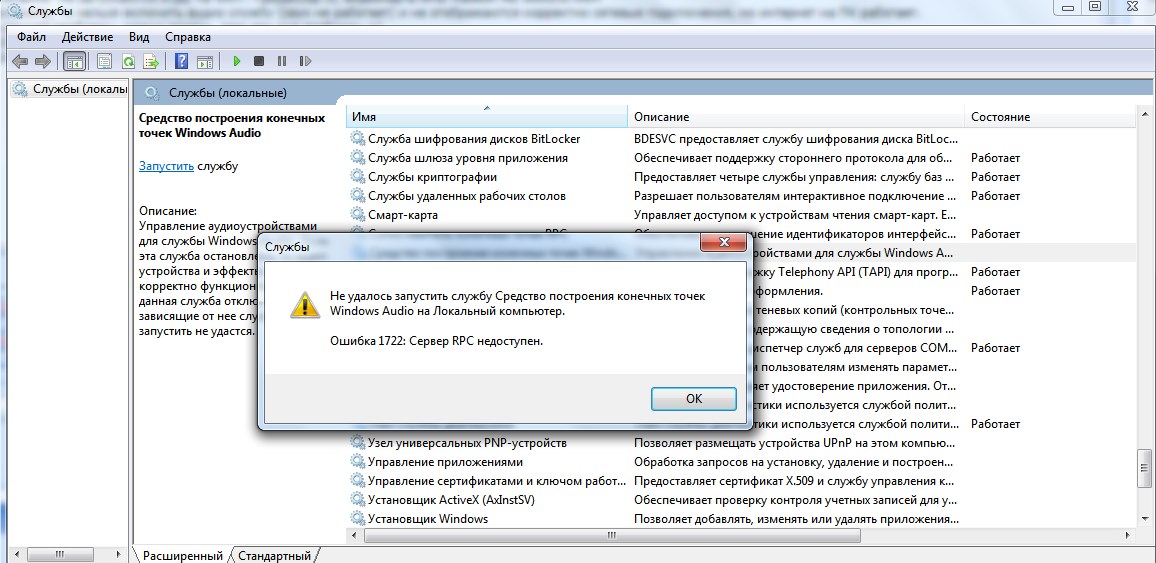Click gear icon beside Смарт-карта
The height and width of the screenshot is (563, 1156).
(358, 214)
